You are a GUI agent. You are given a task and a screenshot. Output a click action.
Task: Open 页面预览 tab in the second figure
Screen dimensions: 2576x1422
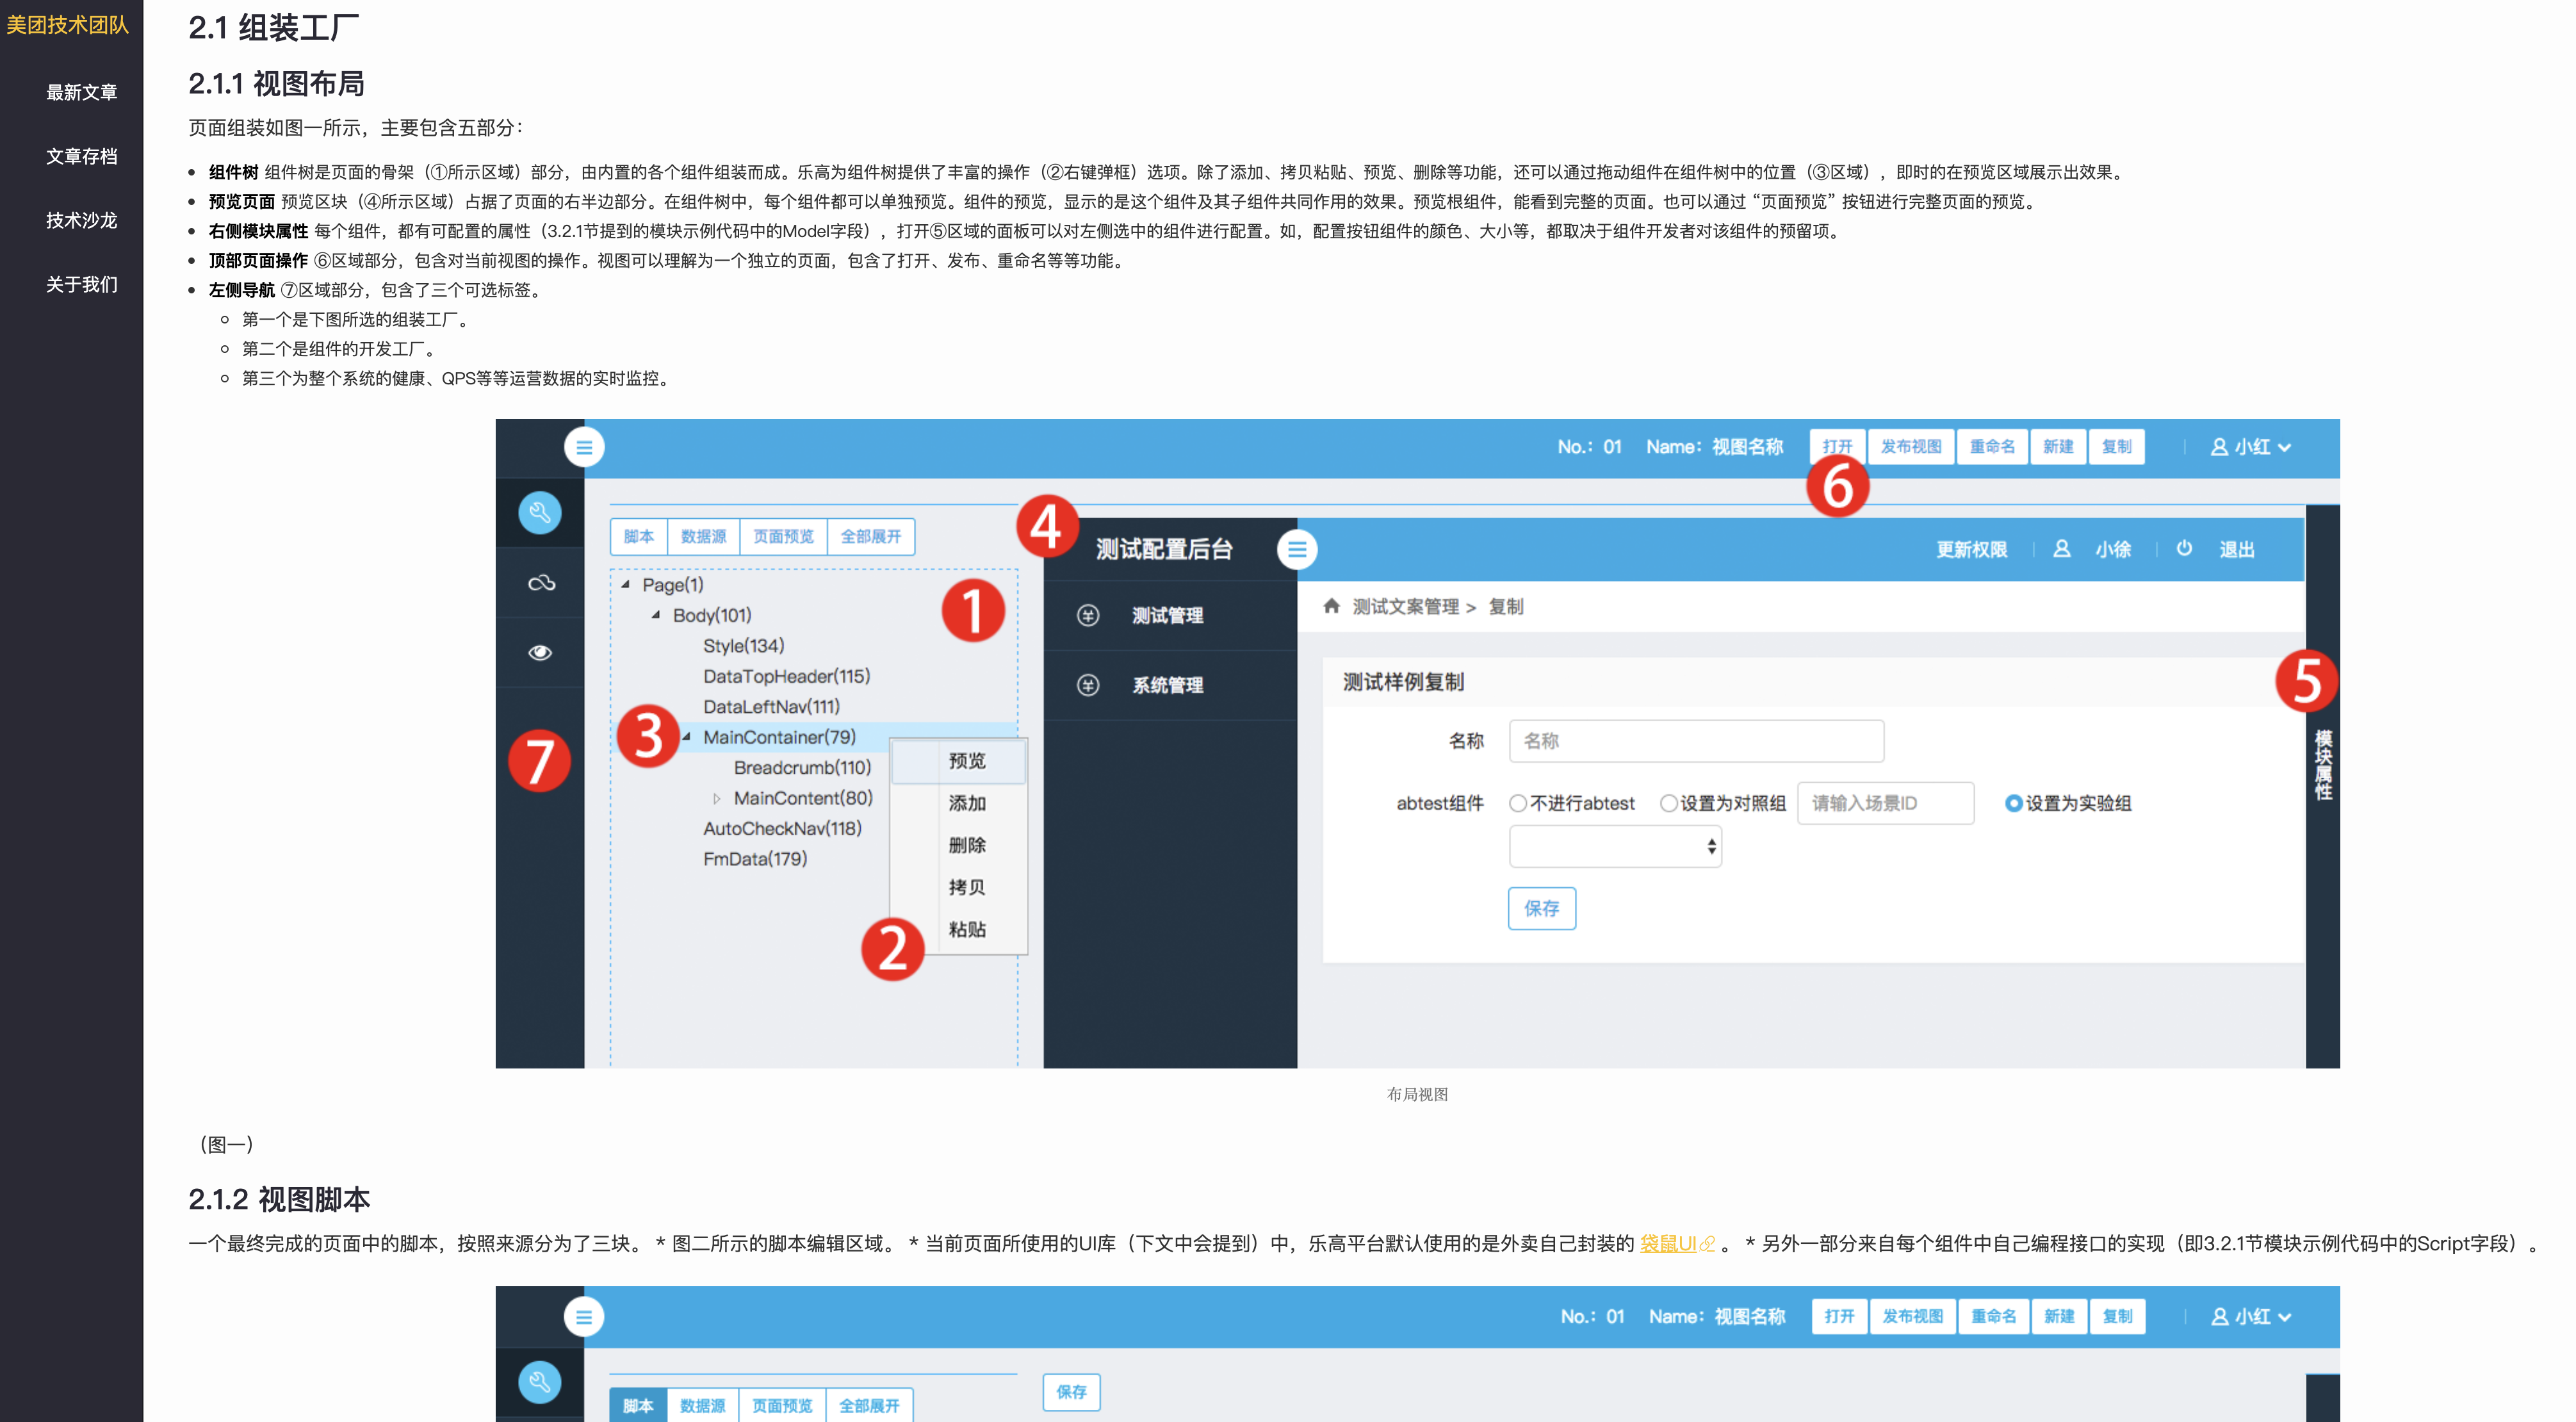pyautogui.click(x=782, y=1405)
